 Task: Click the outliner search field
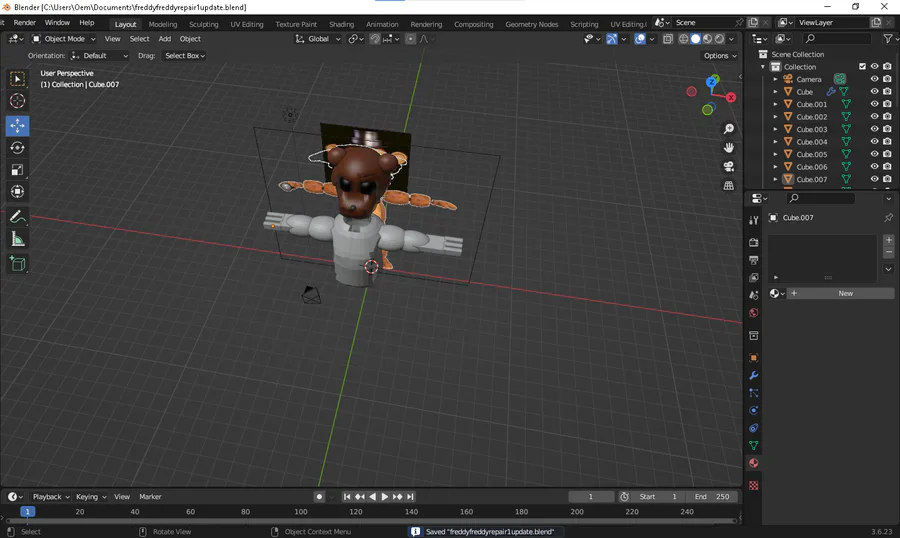click(x=836, y=38)
